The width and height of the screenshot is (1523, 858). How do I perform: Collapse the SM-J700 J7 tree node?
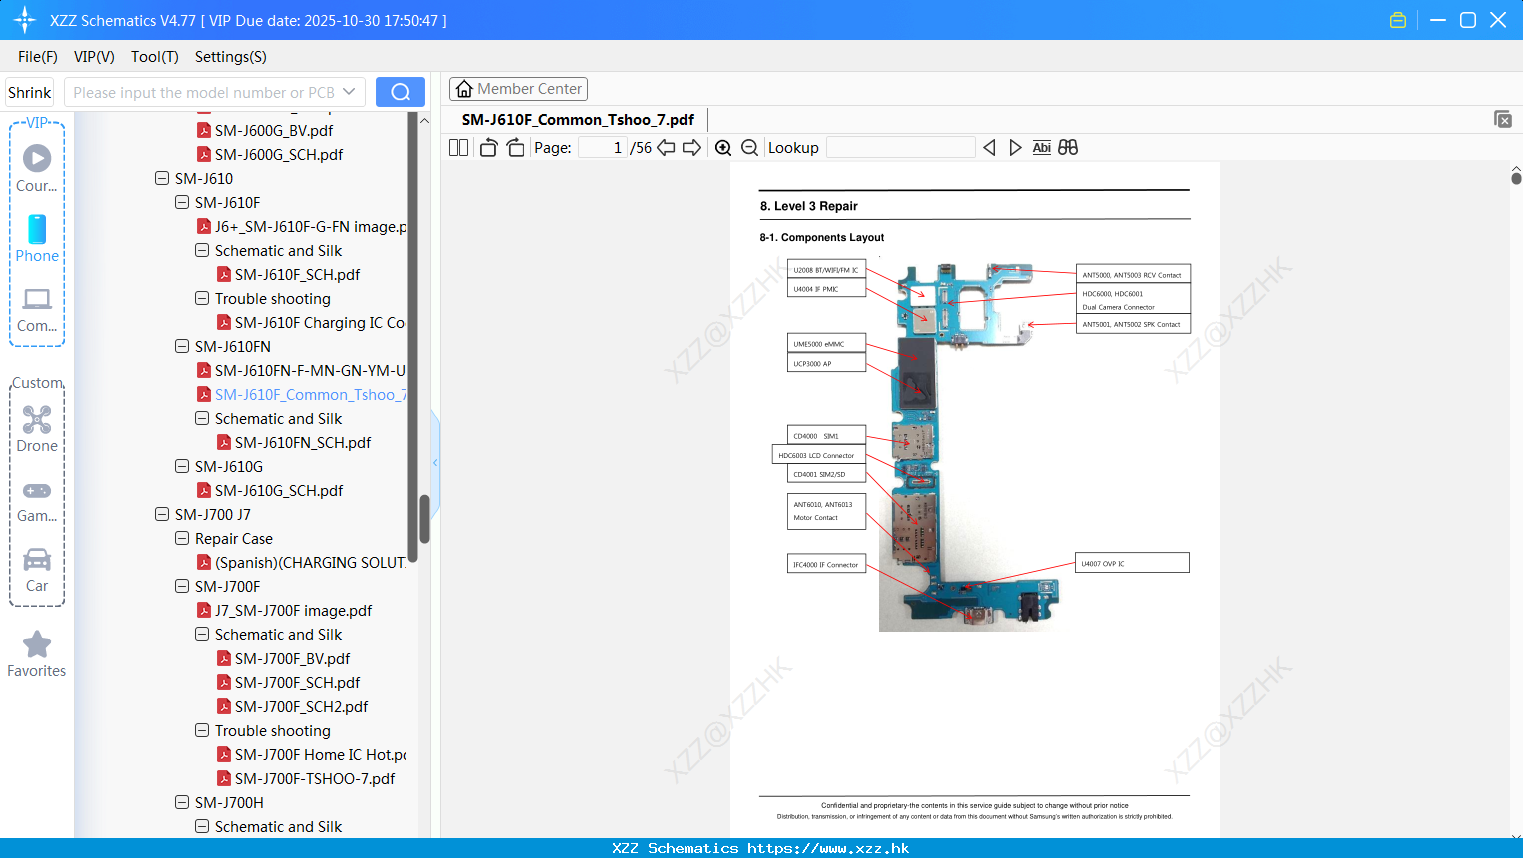point(162,514)
